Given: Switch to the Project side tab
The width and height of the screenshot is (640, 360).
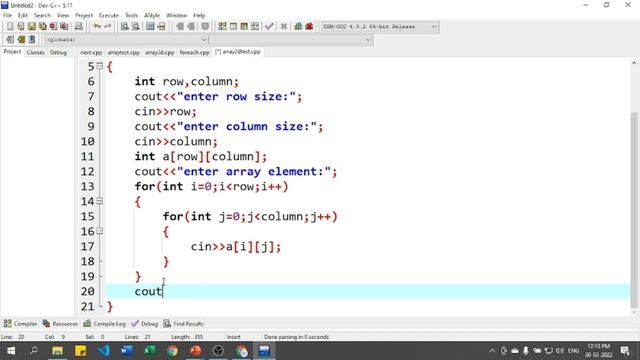Looking at the screenshot, I should pyautogui.click(x=12, y=52).
